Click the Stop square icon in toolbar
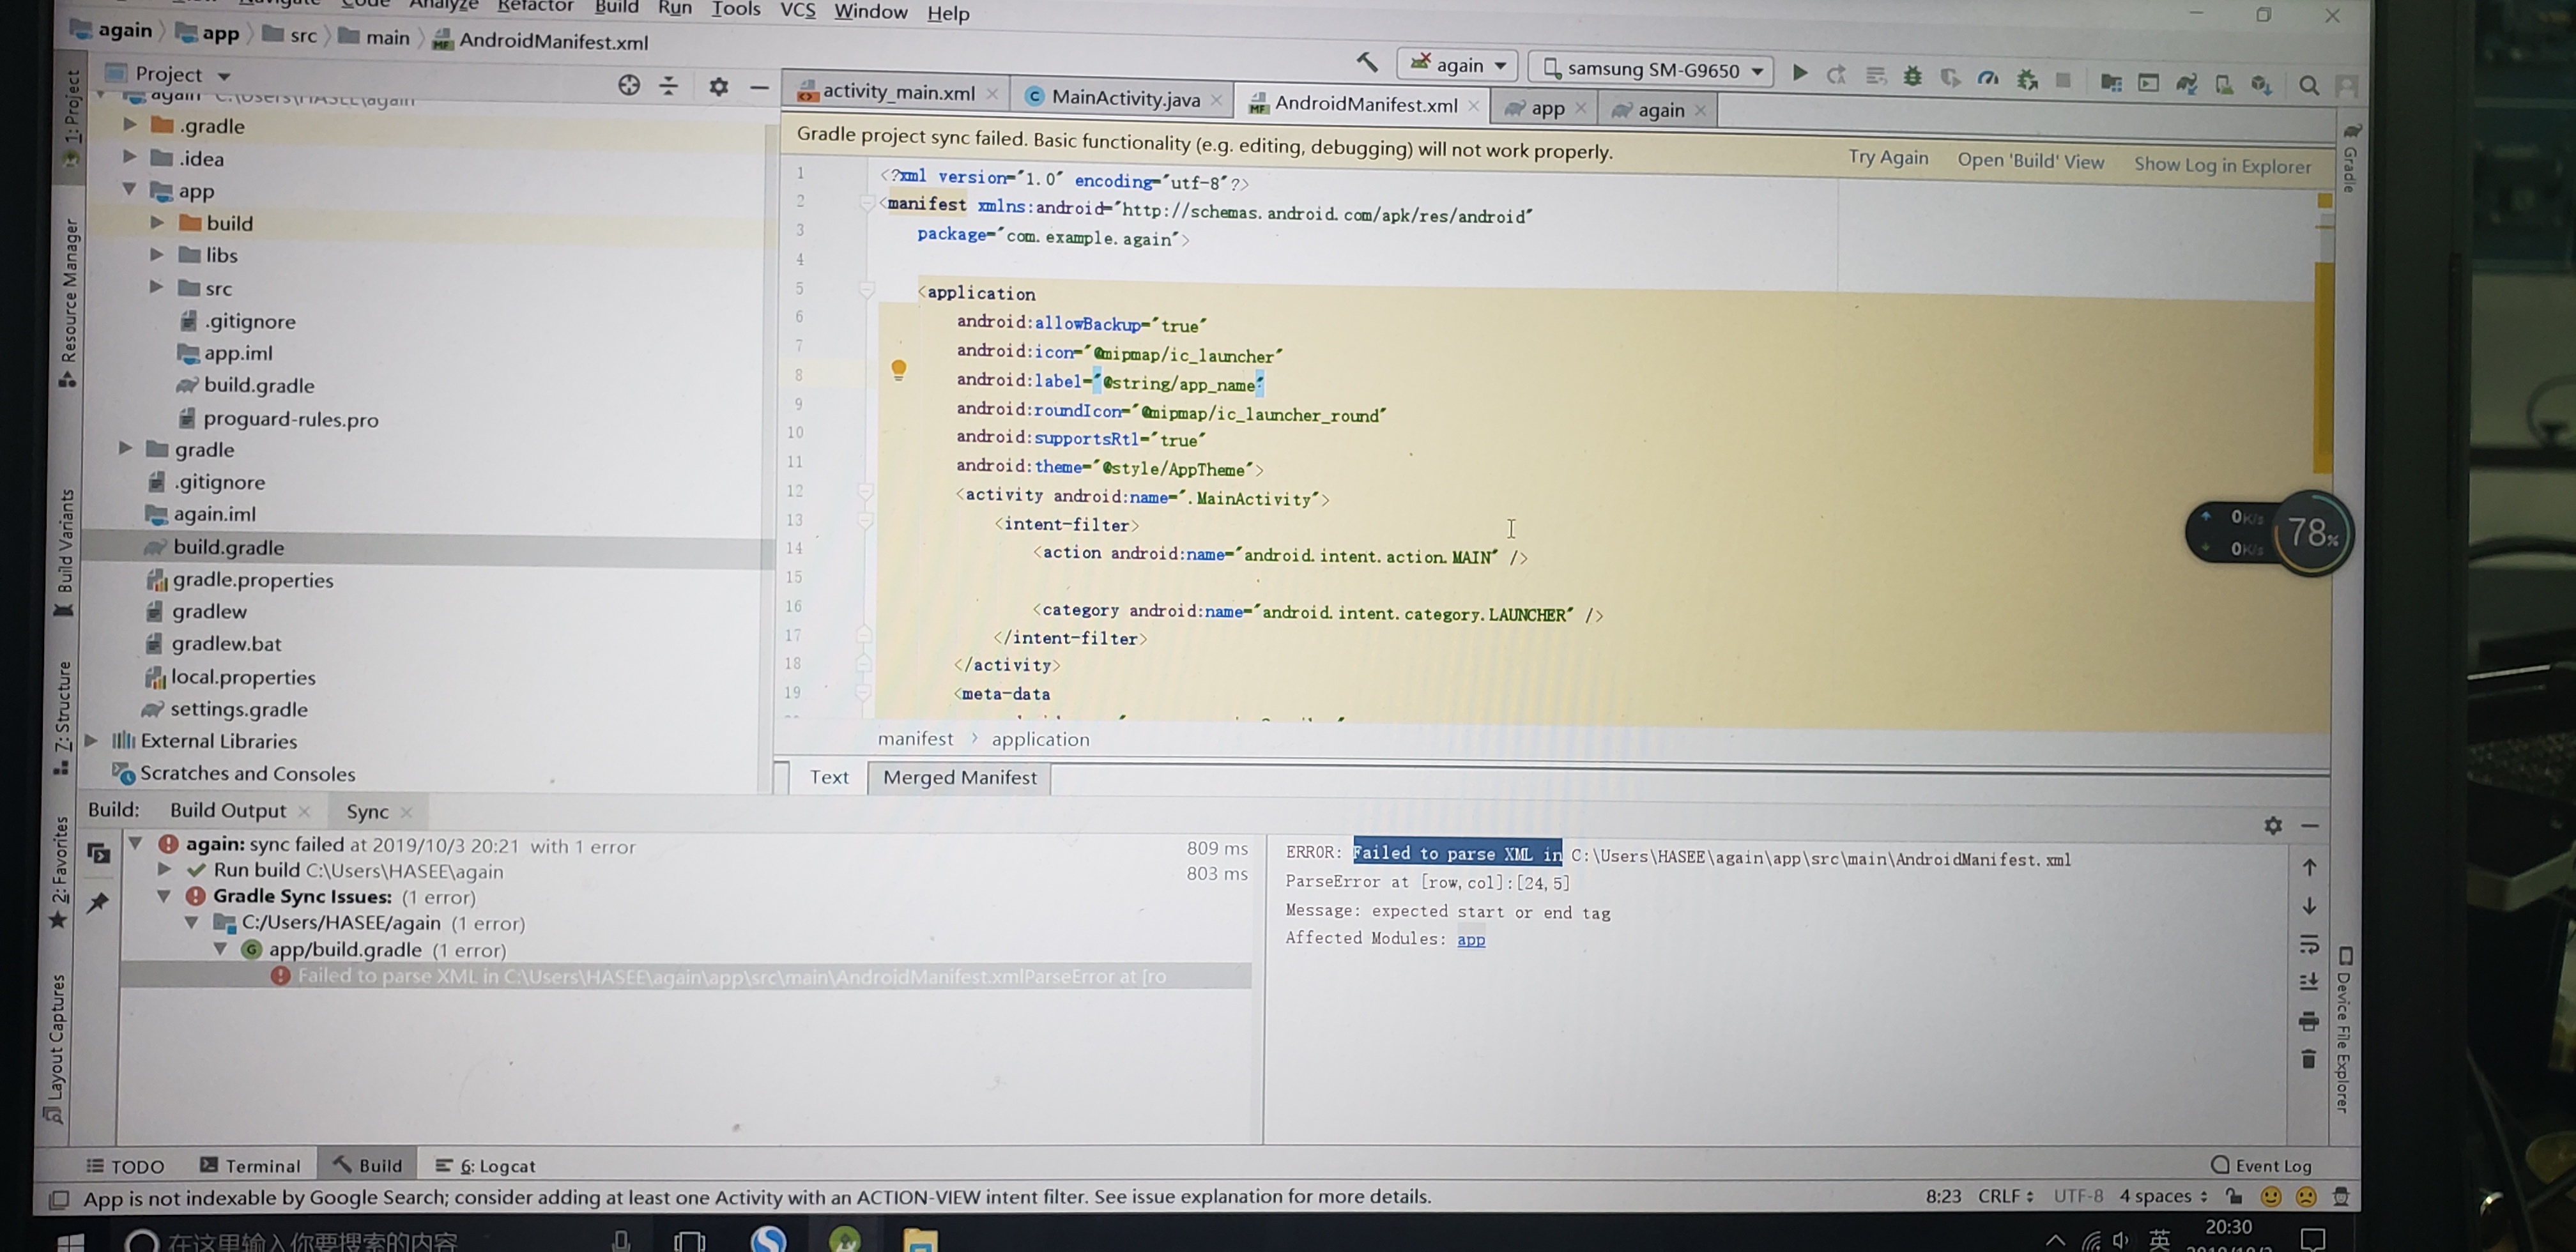 2062,80
